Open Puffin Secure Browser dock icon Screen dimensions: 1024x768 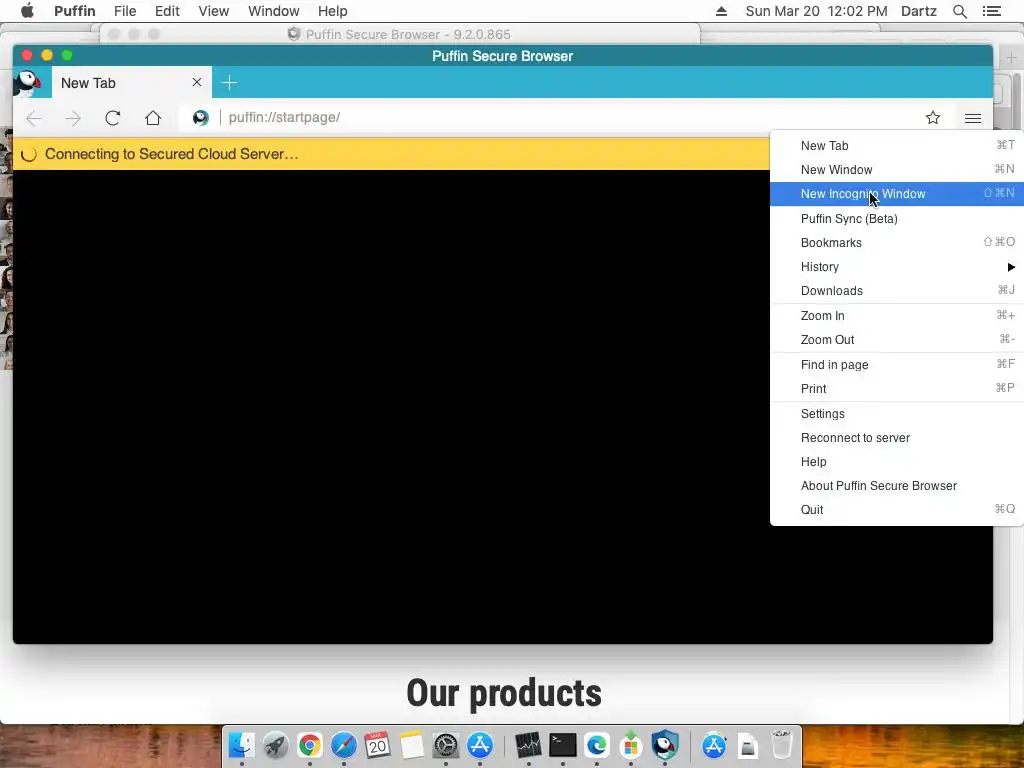[665, 745]
